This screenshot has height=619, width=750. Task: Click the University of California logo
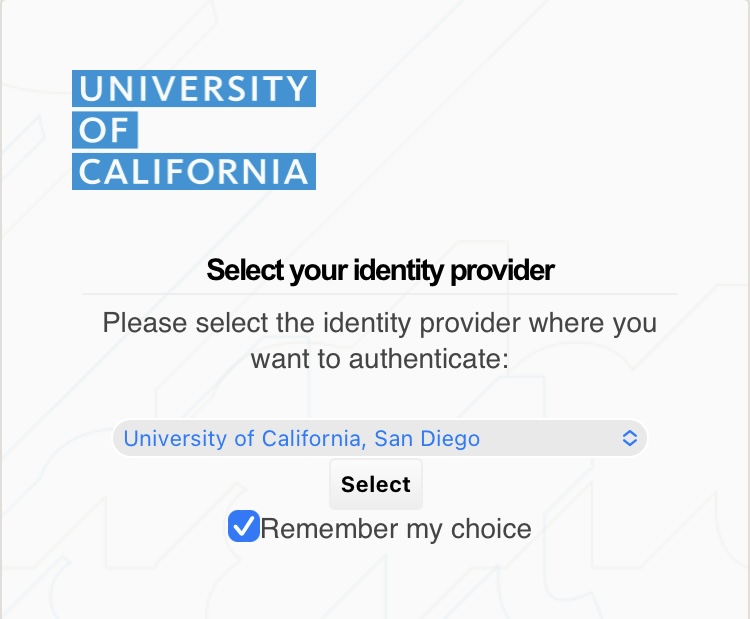(x=194, y=130)
